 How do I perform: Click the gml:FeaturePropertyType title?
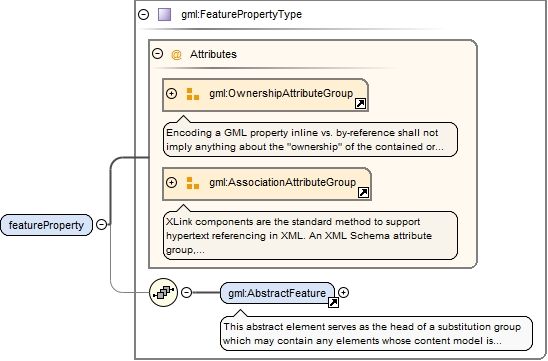point(241,15)
